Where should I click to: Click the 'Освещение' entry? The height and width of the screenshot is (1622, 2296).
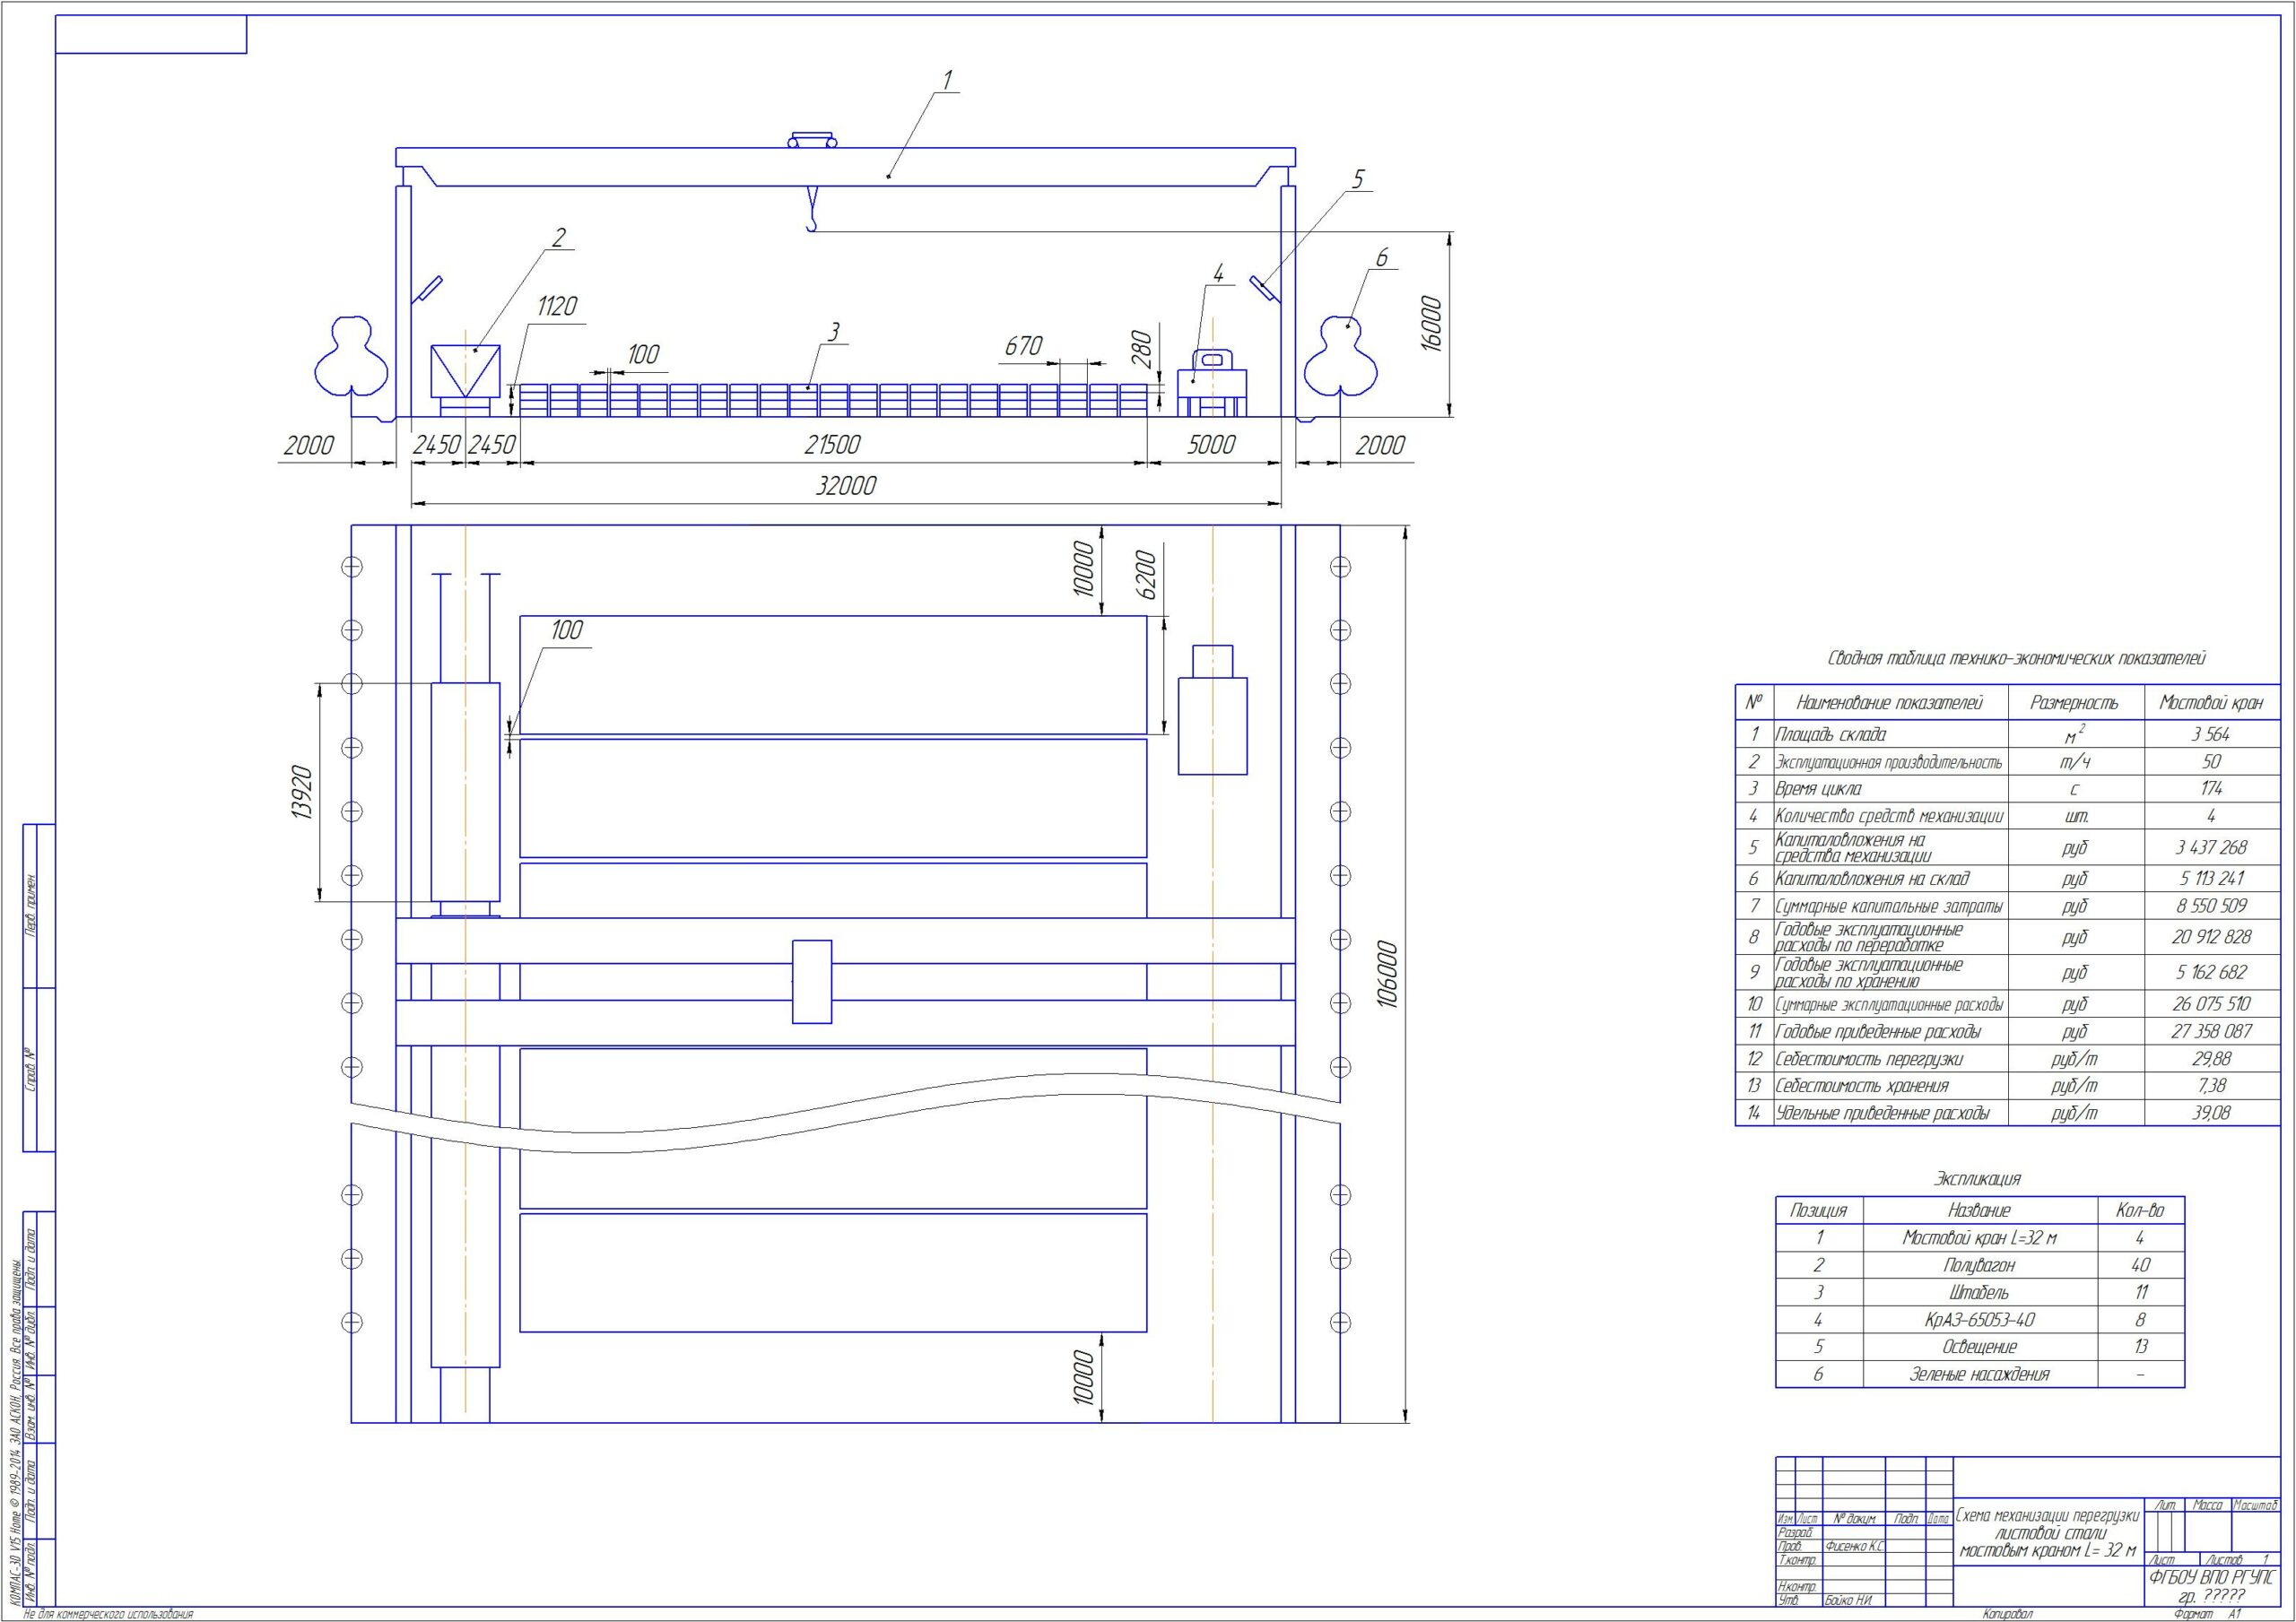[x=1979, y=1347]
